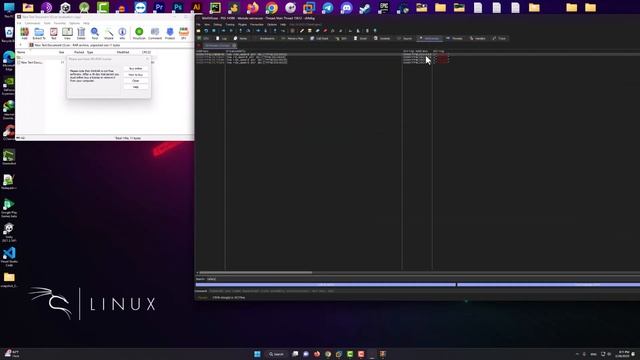This screenshot has height=360, width=640.
Task: Switch to the Log tab in x64dbg
Action: (x=222, y=38)
